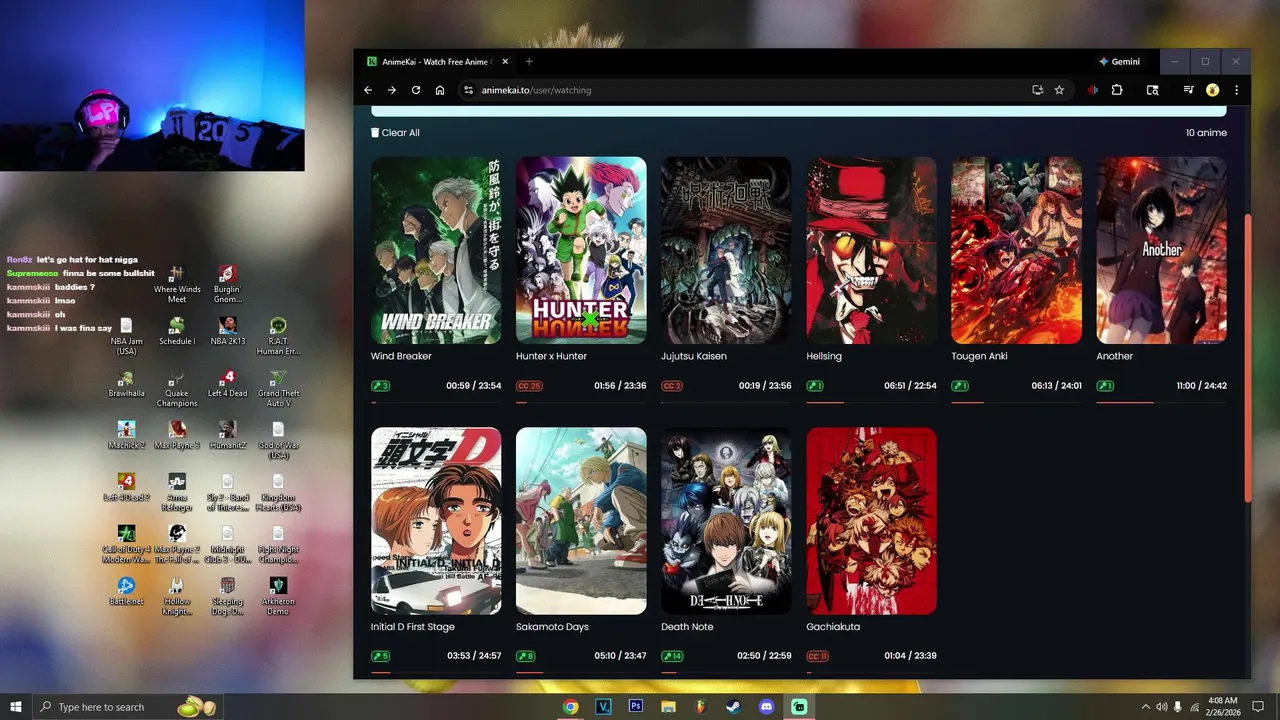Select Sleeping Dogs desktop shortcut
This screenshot has width=1280, height=720.
228,597
